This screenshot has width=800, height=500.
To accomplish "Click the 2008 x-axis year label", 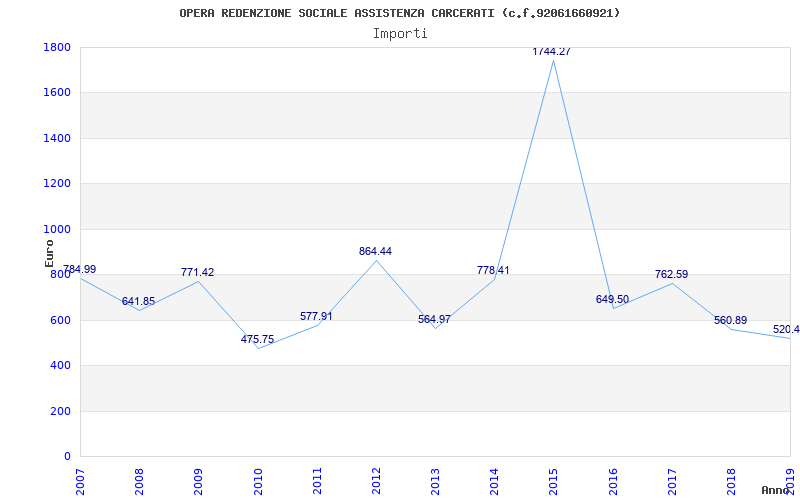I will (140, 481).
